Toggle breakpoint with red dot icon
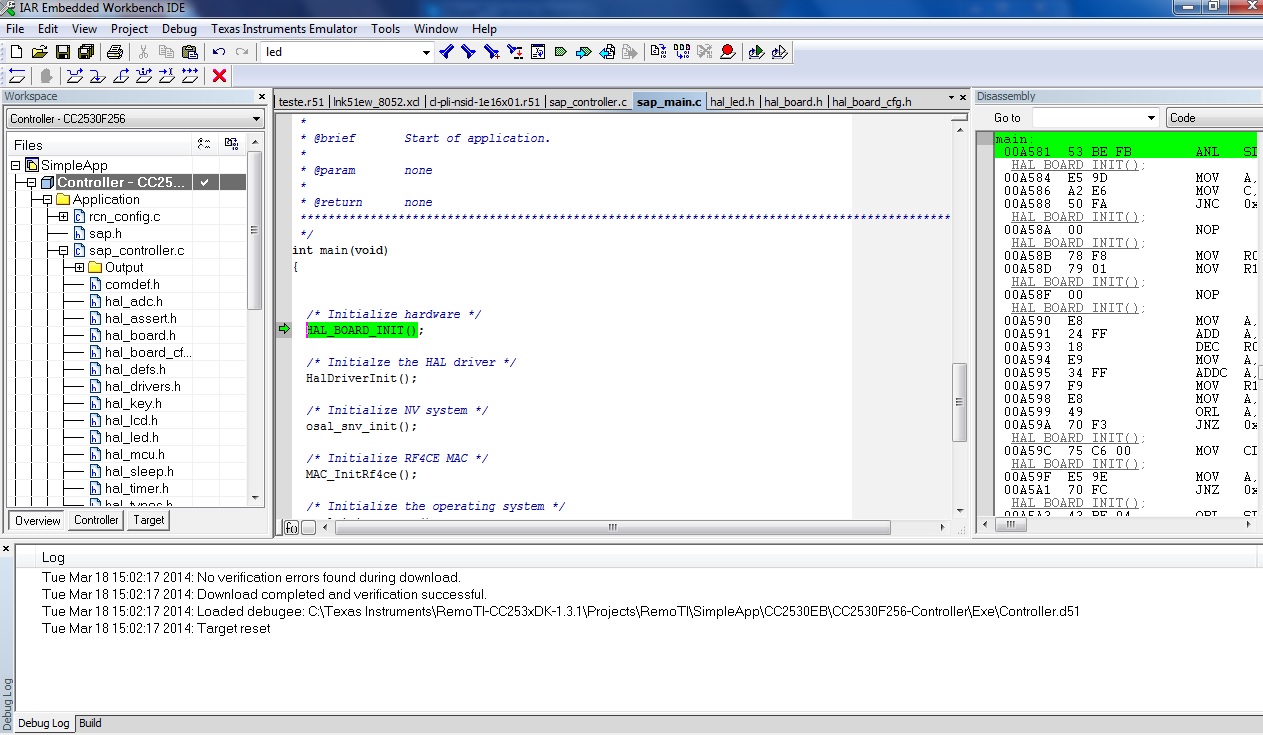This screenshot has height=735, width=1263. [727, 52]
